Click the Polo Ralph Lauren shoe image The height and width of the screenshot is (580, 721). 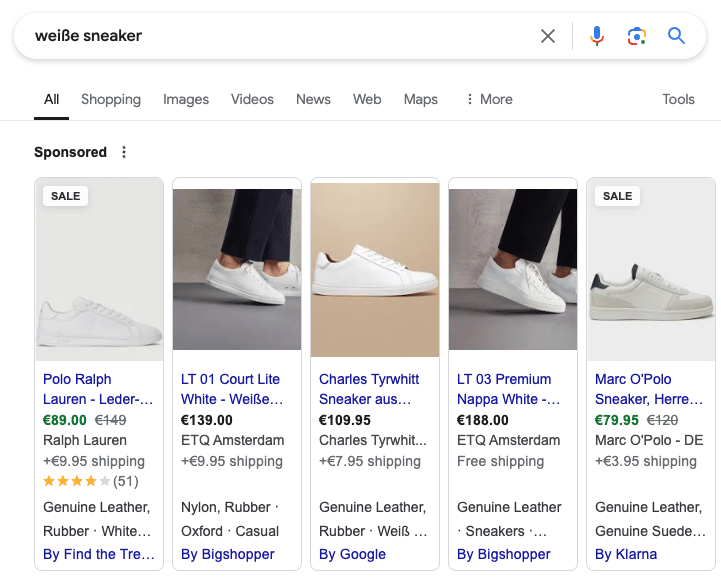click(x=99, y=270)
